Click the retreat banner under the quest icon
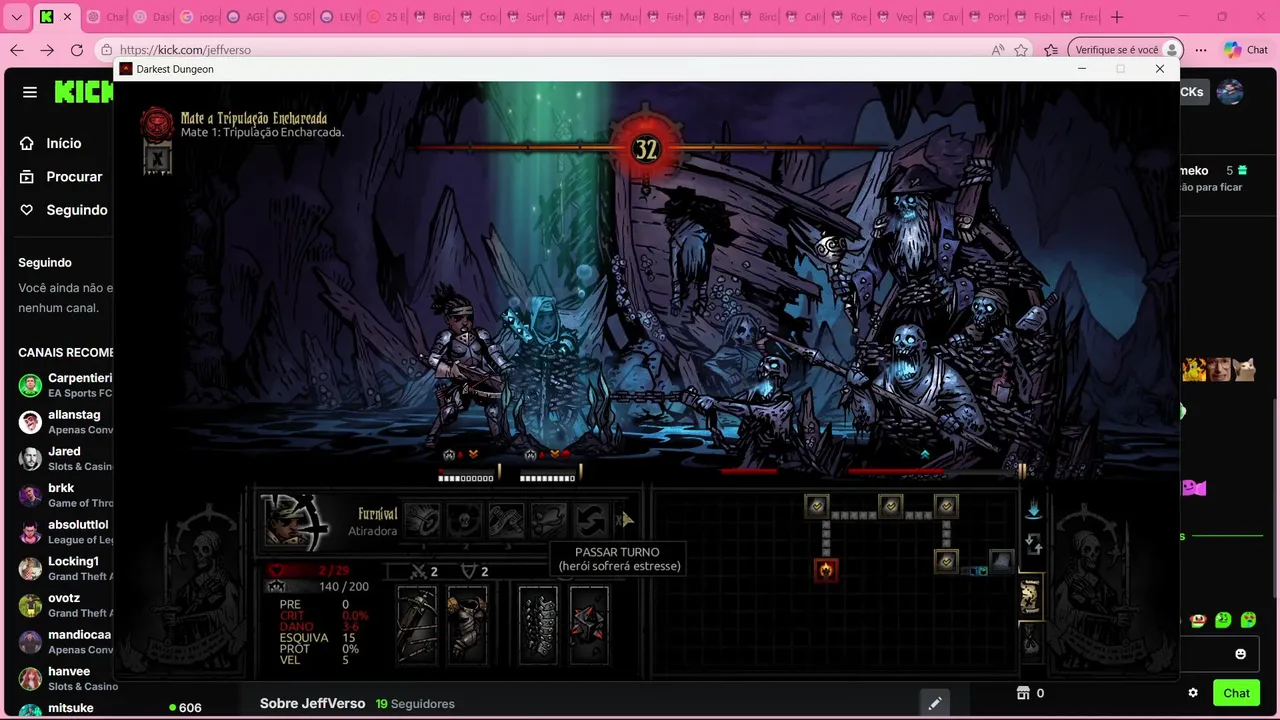This screenshot has height=720, width=1280. [x=157, y=158]
